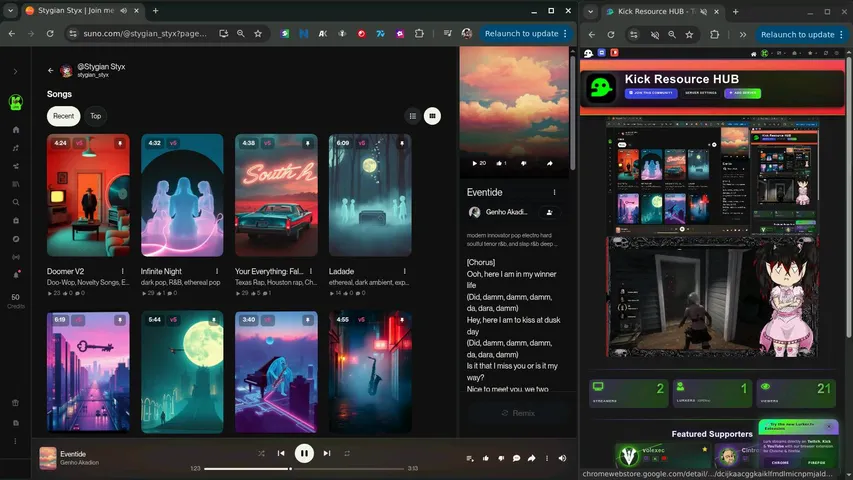Dislike current song in player bar

click(501, 458)
